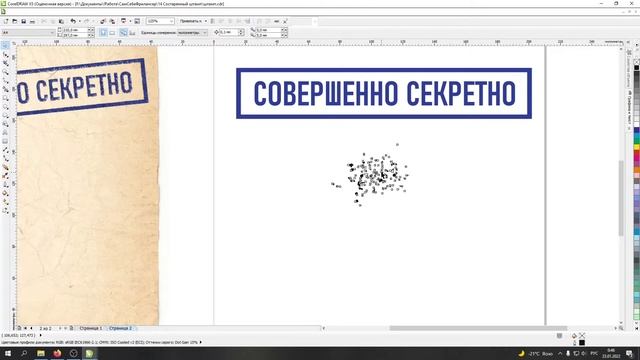Switch to the 'Страница 2' page tab

(121, 328)
